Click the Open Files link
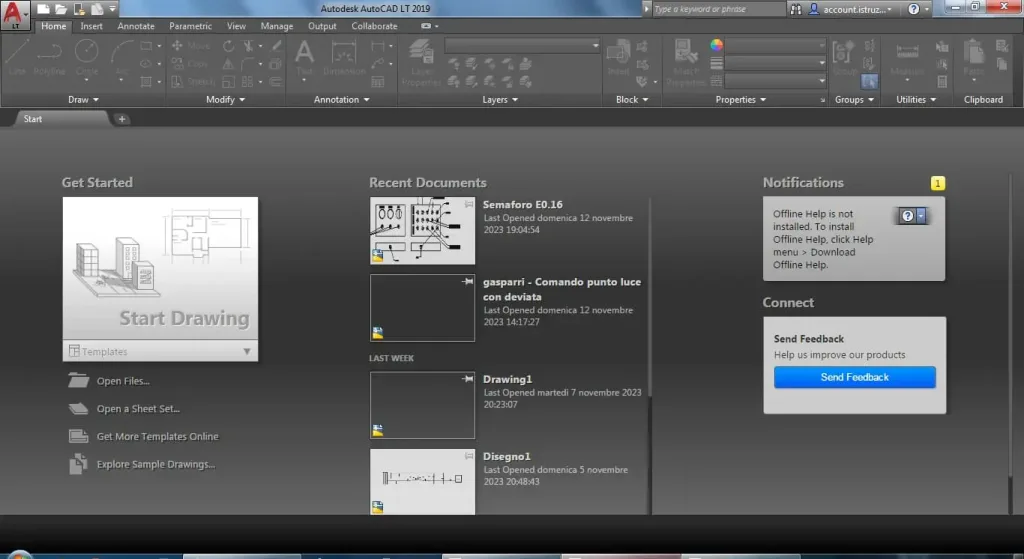The height and width of the screenshot is (559, 1024). click(x=123, y=381)
